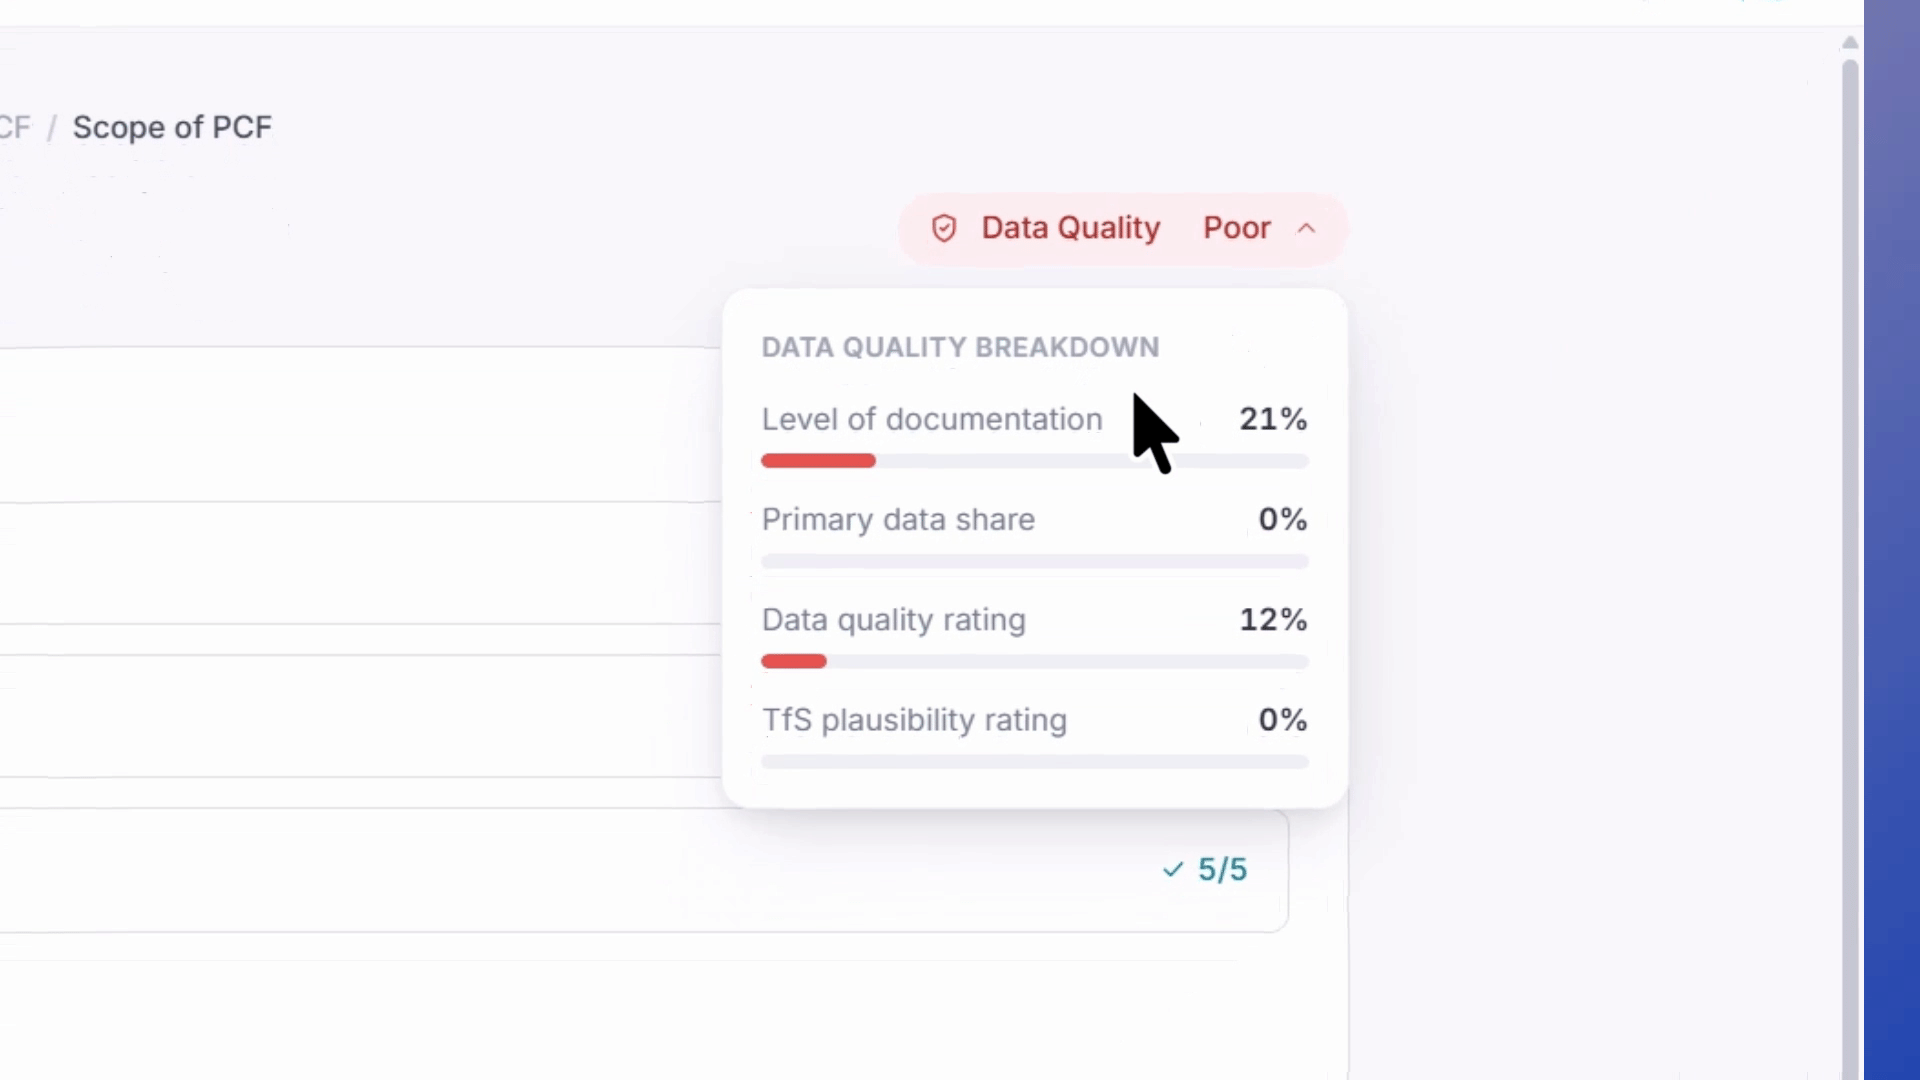
Task: Click the scrollbar up arrow
Action: [1850, 42]
